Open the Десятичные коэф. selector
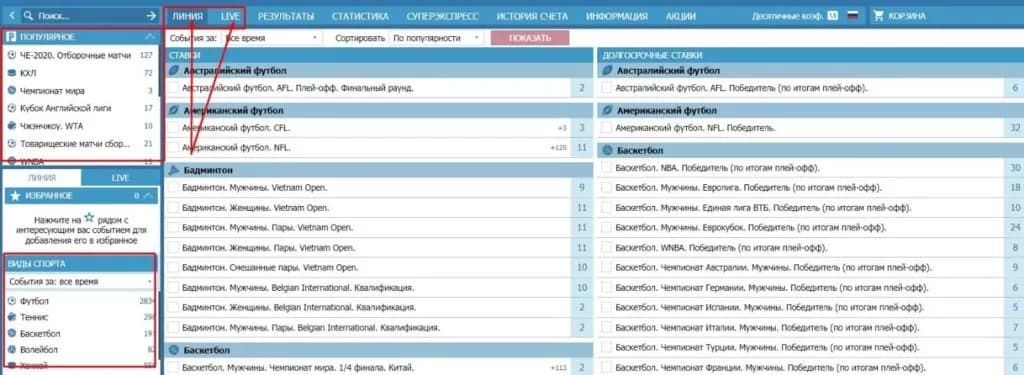The width and height of the screenshot is (1024, 375). pos(795,16)
